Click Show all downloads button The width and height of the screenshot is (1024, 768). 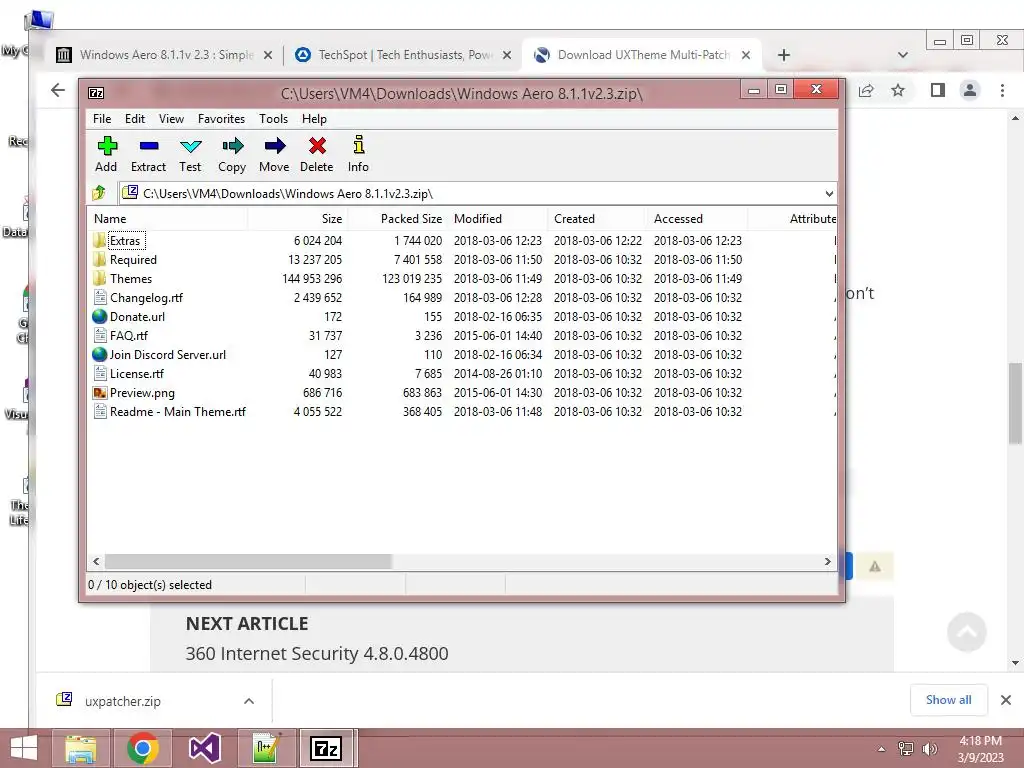pos(948,700)
